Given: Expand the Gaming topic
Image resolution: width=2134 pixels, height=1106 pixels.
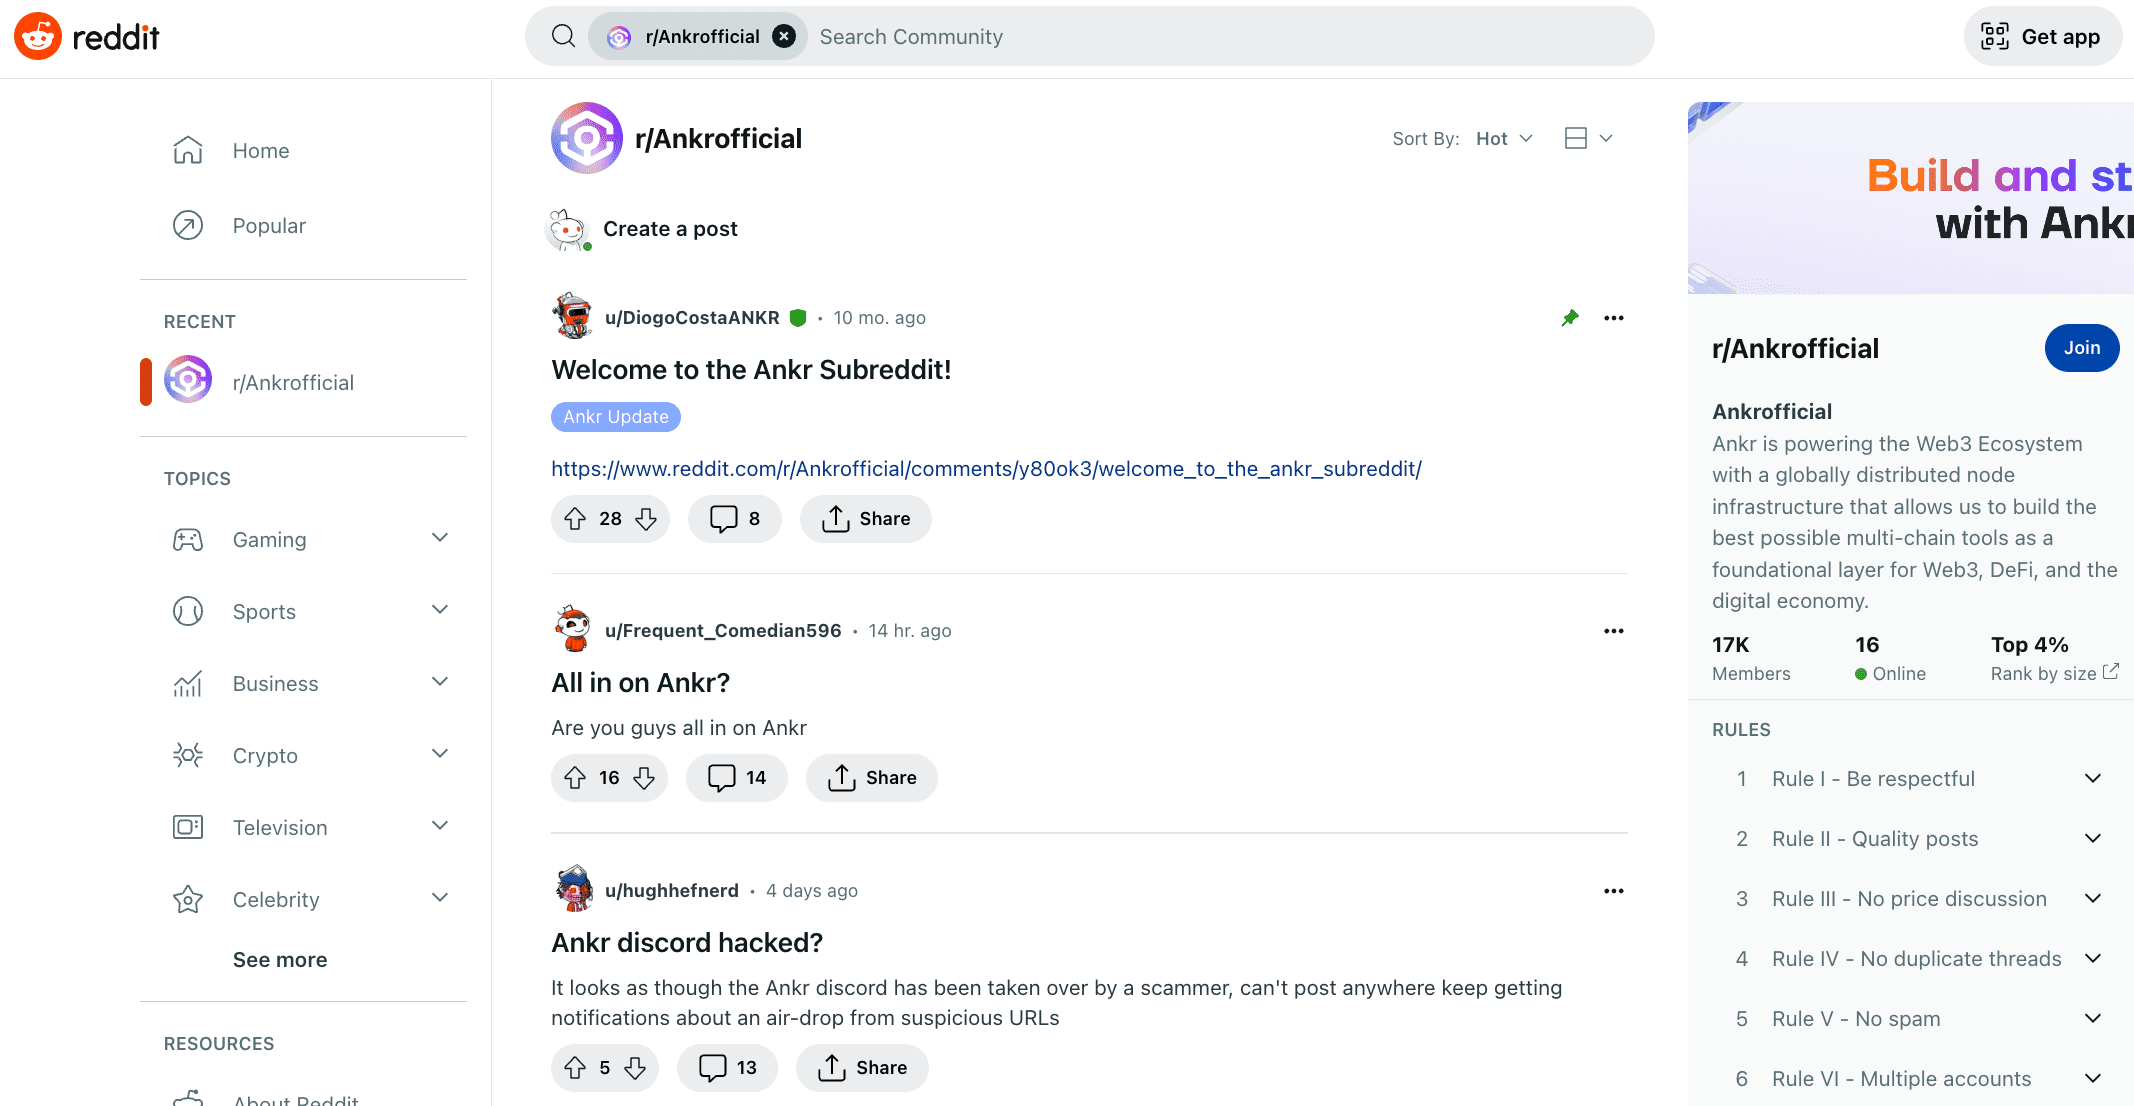Looking at the screenshot, I should (439, 539).
